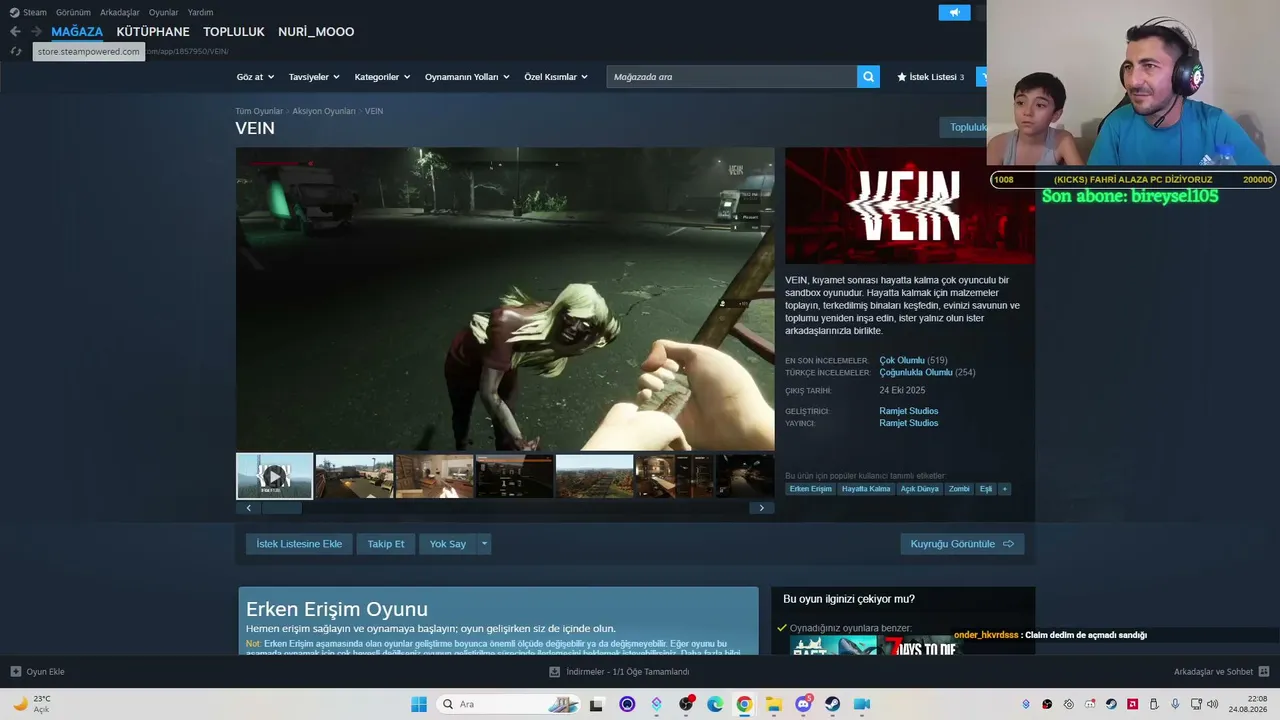Screen dimensions: 1280x720
Task: Switch to the KÜTÜPHANE tab
Action: coord(153,32)
